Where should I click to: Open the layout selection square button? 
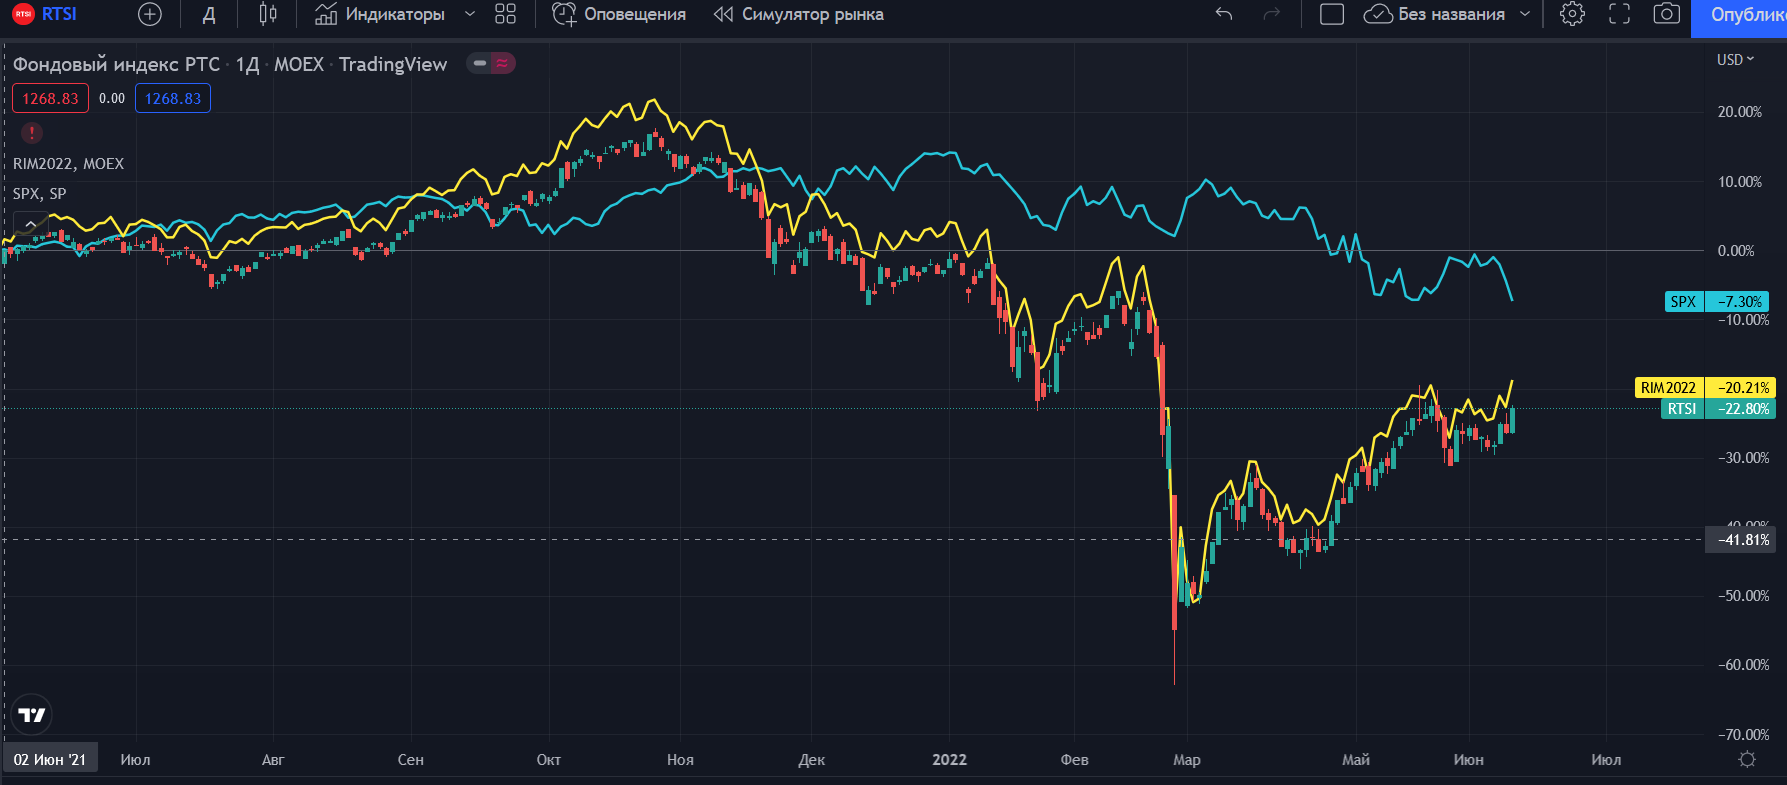click(x=1331, y=14)
